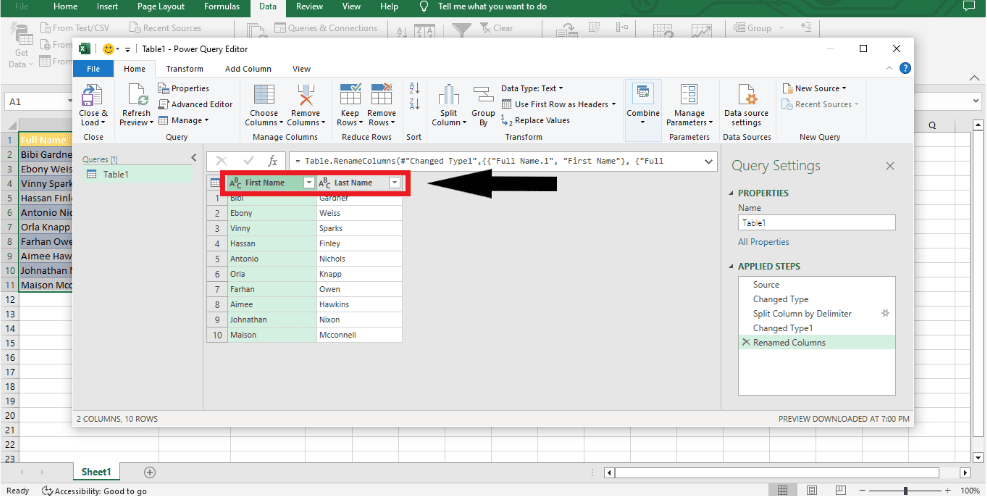Click the gear icon beside Split Column by Delimiter
This screenshot has width=987, height=496.
pyautogui.click(x=884, y=313)
